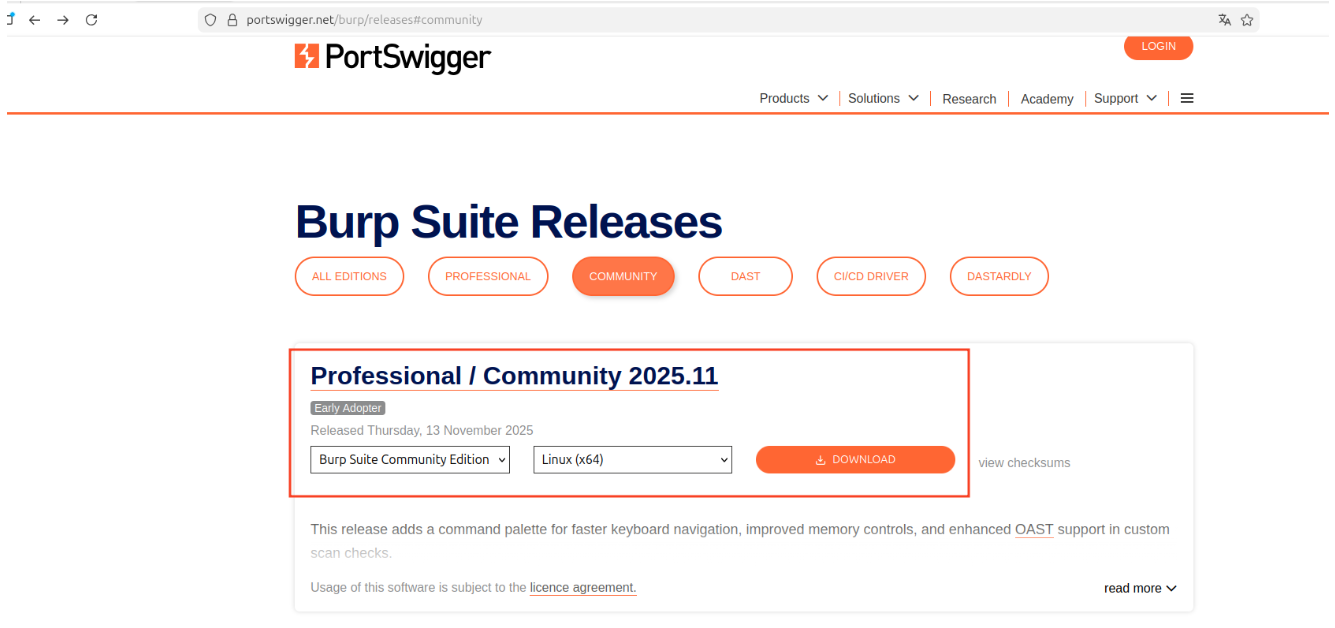Select the DAST filter
Screen dimensions: 1335x628
745,277
